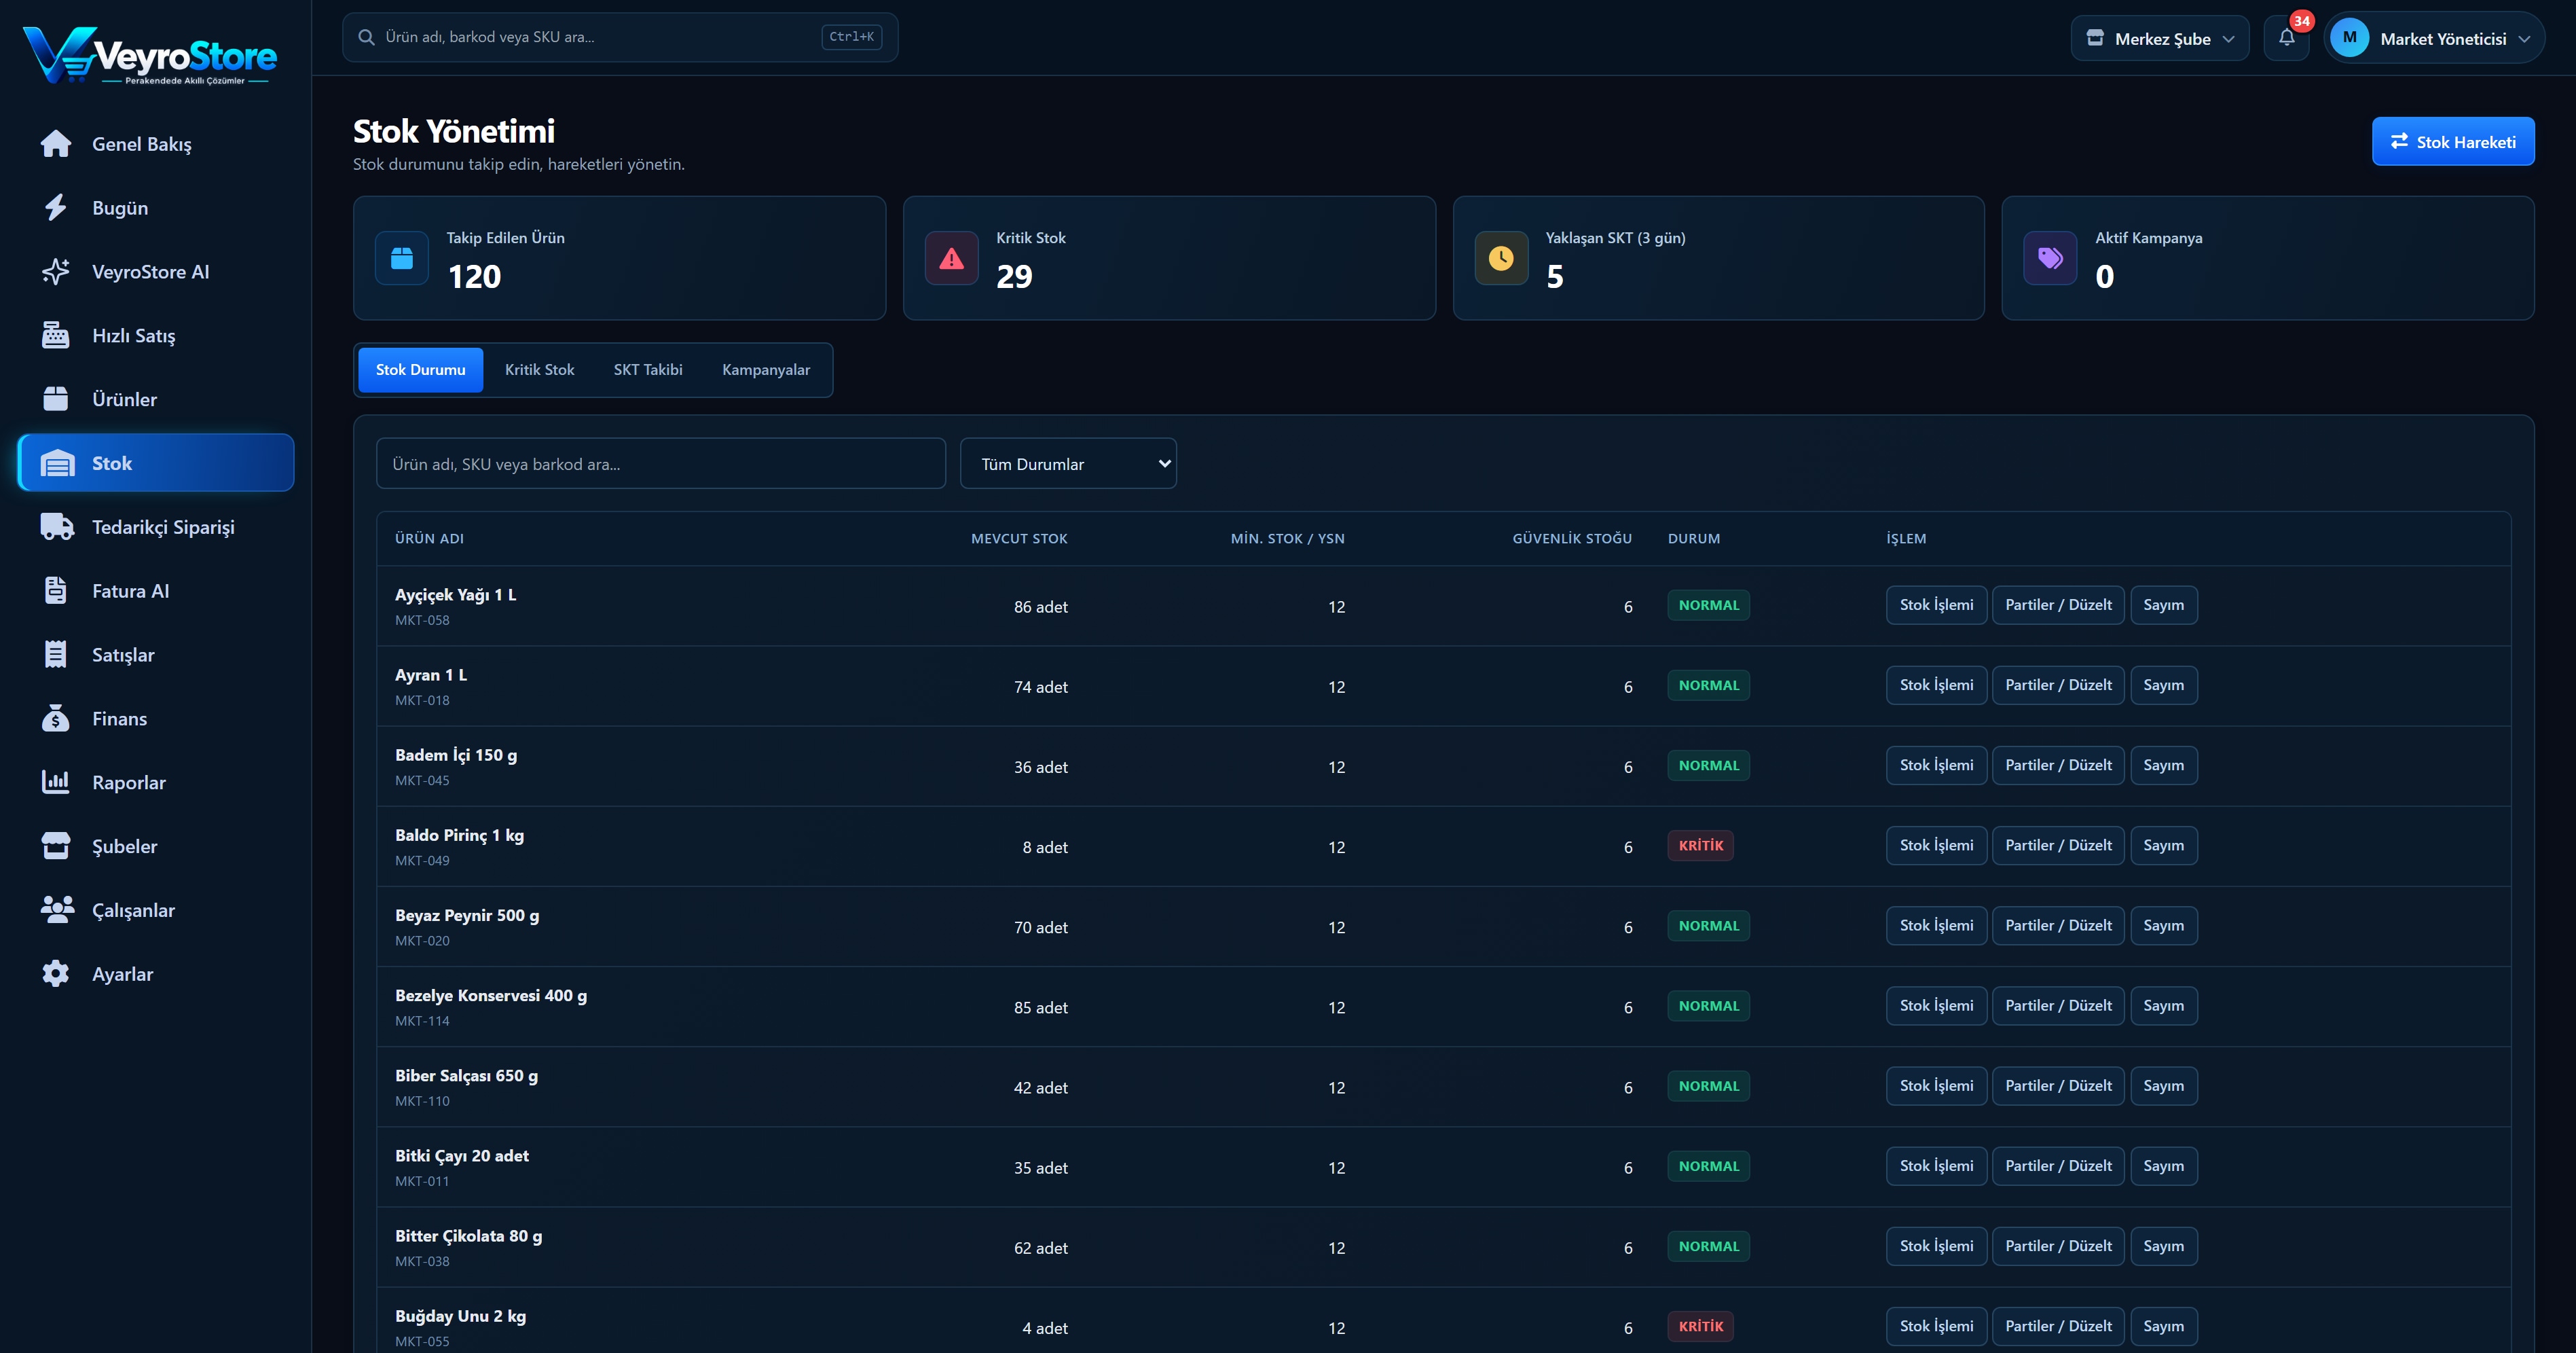This screenshot has height=1353, width=2576.
Task: Click Stok İşlemi for Ayçiçek Yağı 1 L
Action: [x=1936, y=605]
